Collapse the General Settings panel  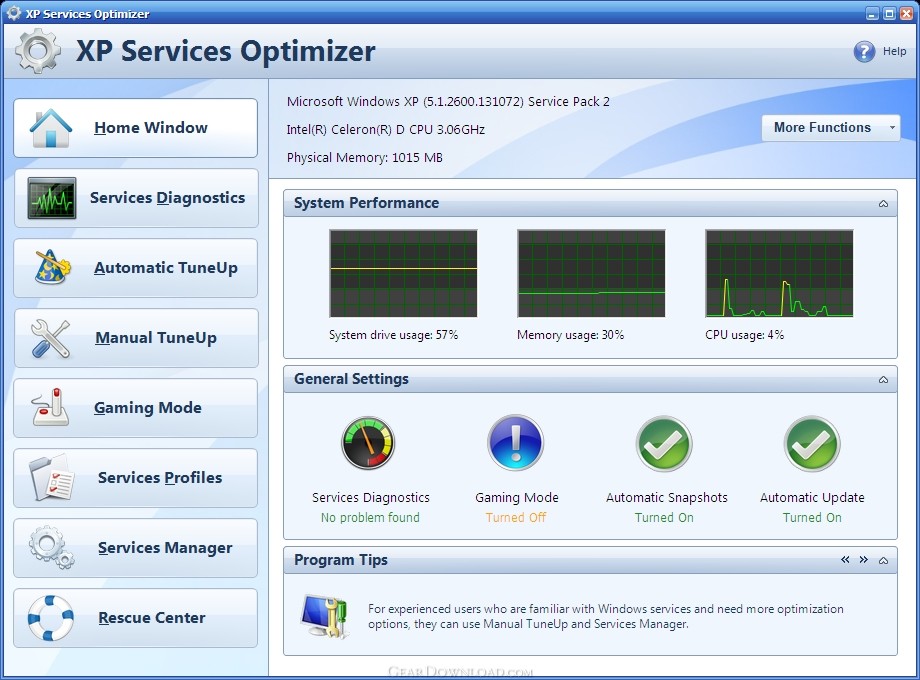(883, 380)
